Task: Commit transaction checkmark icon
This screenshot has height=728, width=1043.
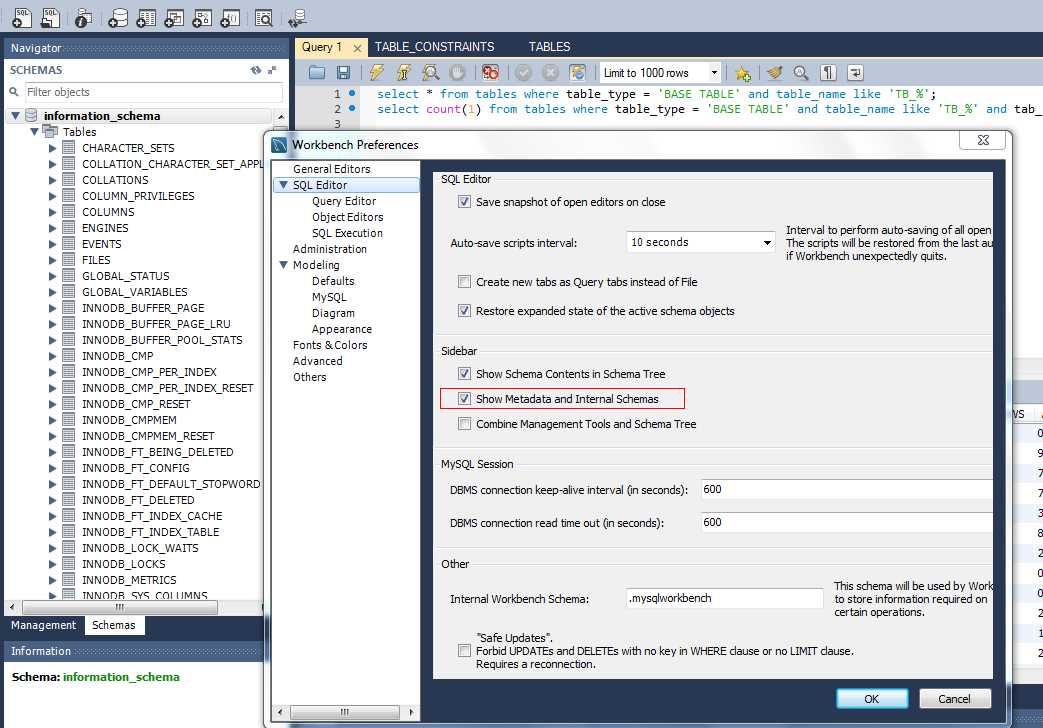Action: point(523,73)
